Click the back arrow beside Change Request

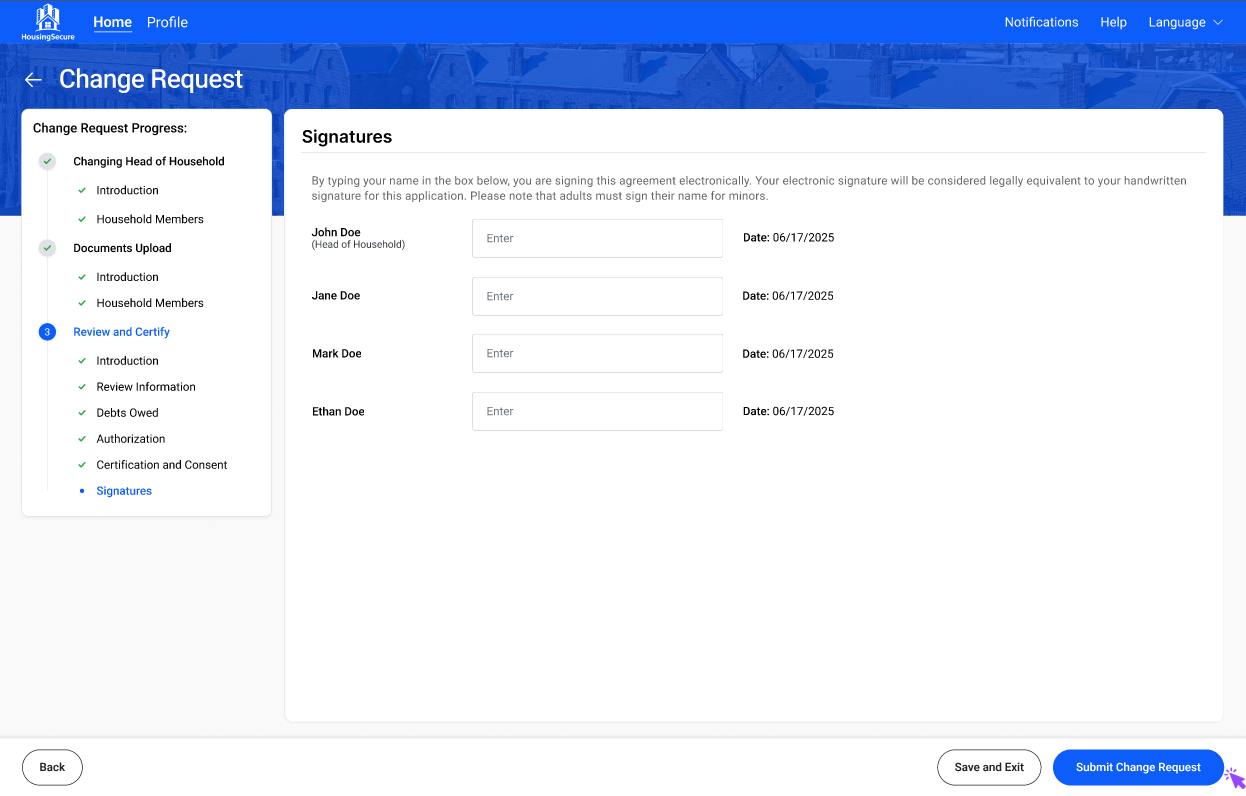(x=33, y=80)
